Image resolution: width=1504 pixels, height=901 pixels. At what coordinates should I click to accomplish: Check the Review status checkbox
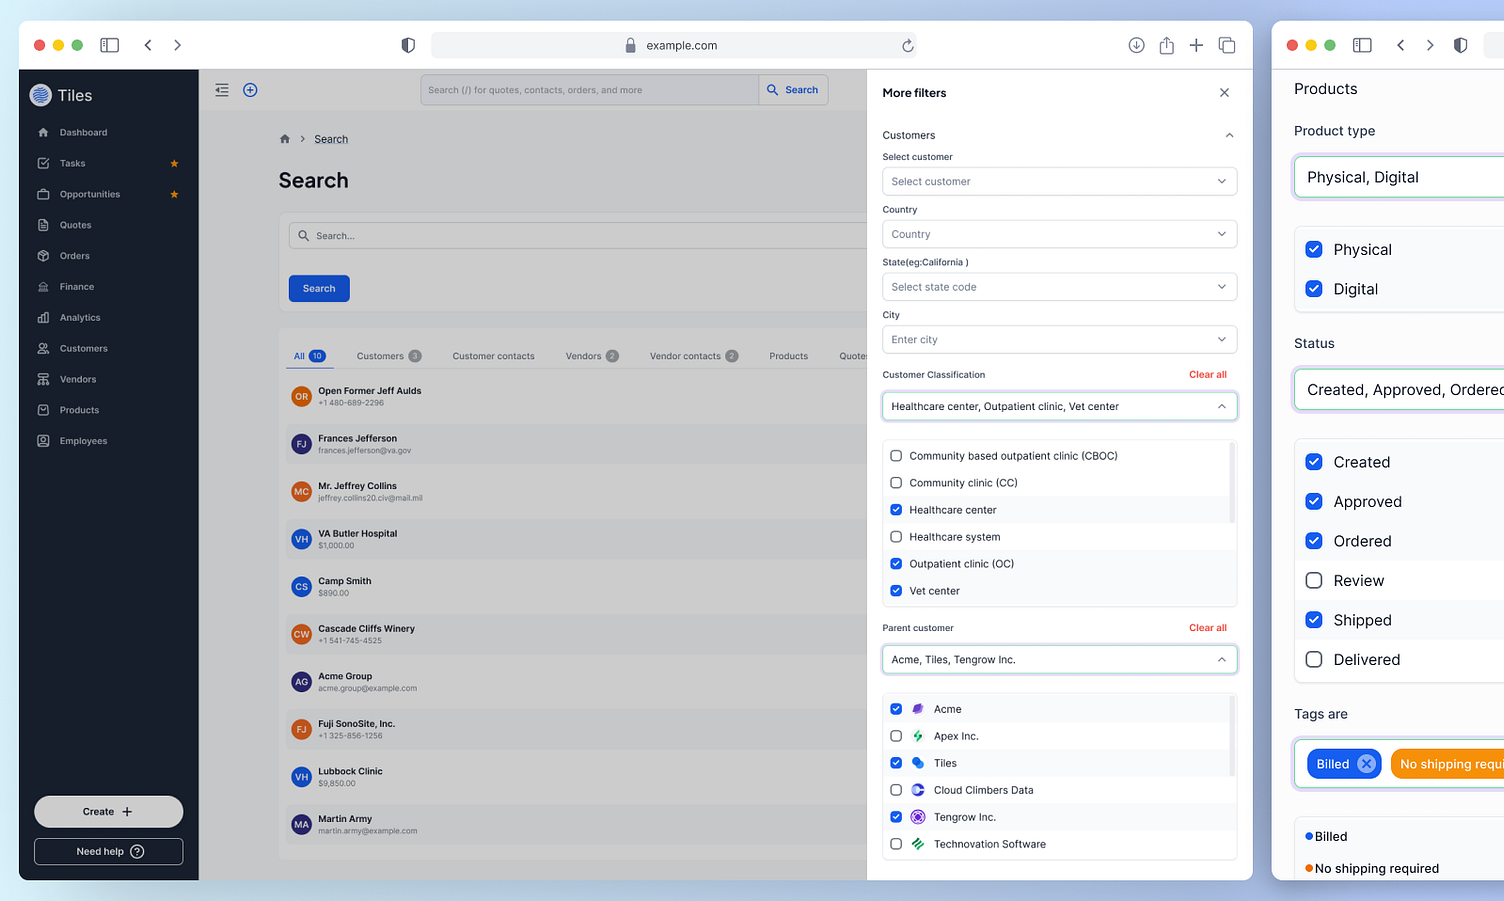tap(1314, 580)
